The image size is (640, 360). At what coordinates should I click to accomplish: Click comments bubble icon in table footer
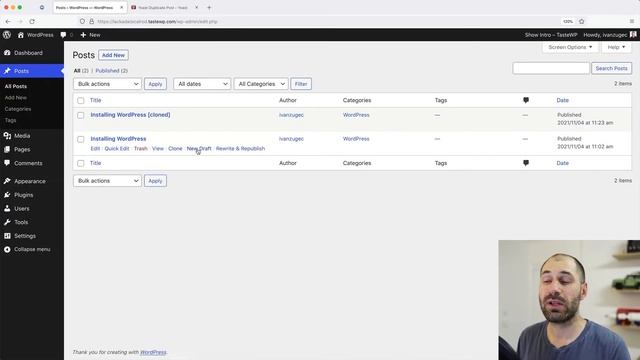click(x=526, y=163)
